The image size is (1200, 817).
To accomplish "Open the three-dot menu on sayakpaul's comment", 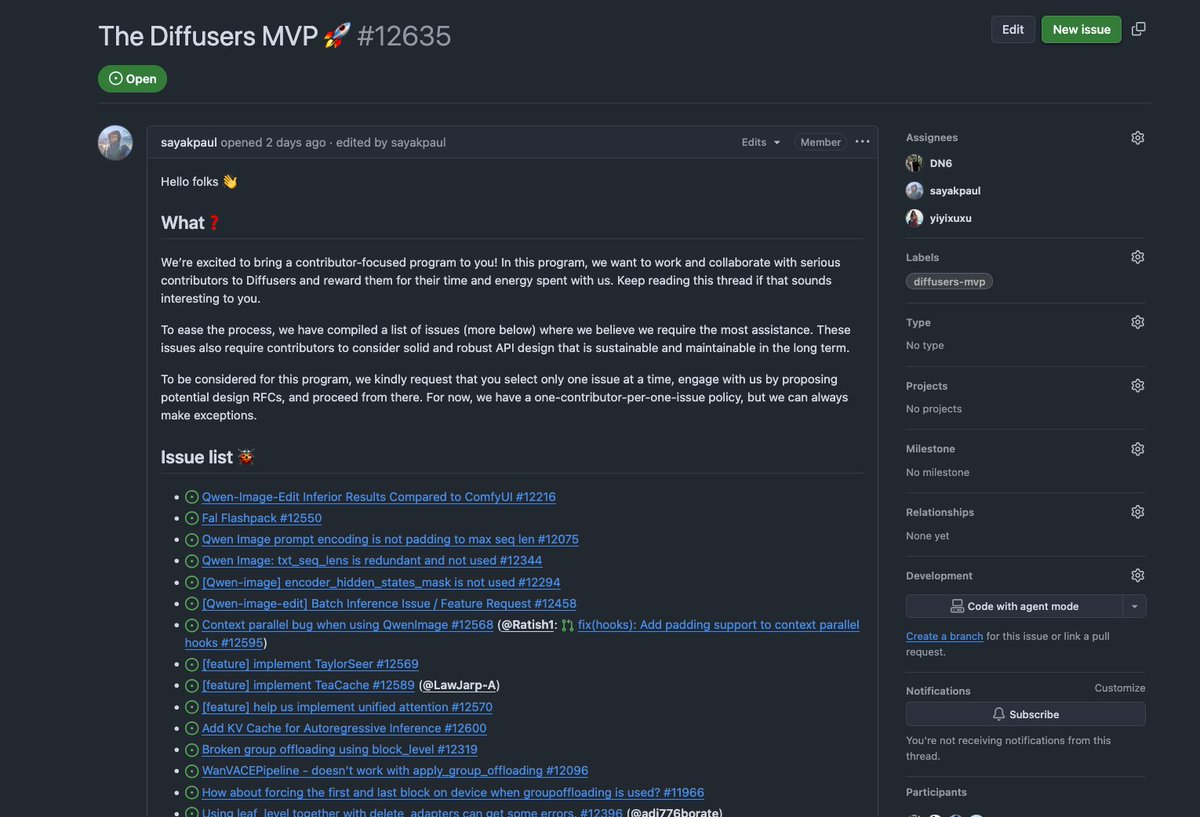I will point(862,142).
